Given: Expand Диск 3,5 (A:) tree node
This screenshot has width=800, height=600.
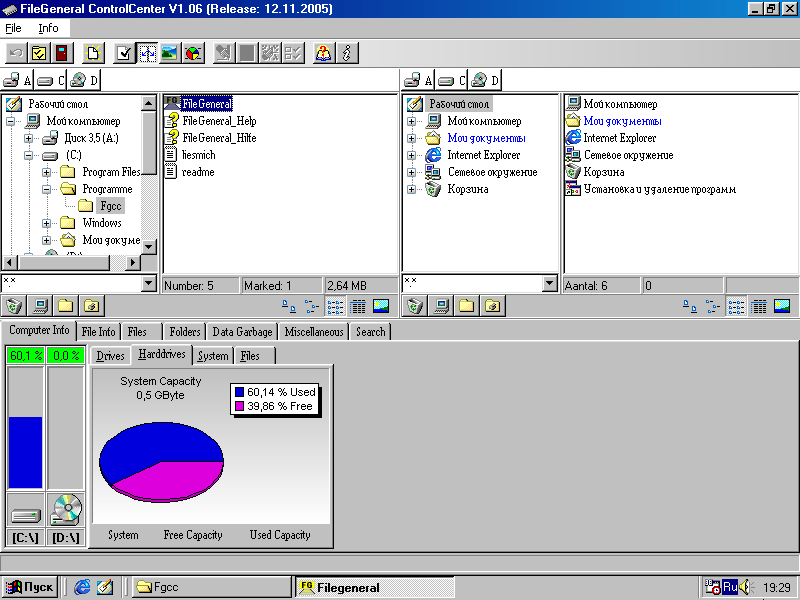Looking at the screenshot, I should [x=29, y=138].
